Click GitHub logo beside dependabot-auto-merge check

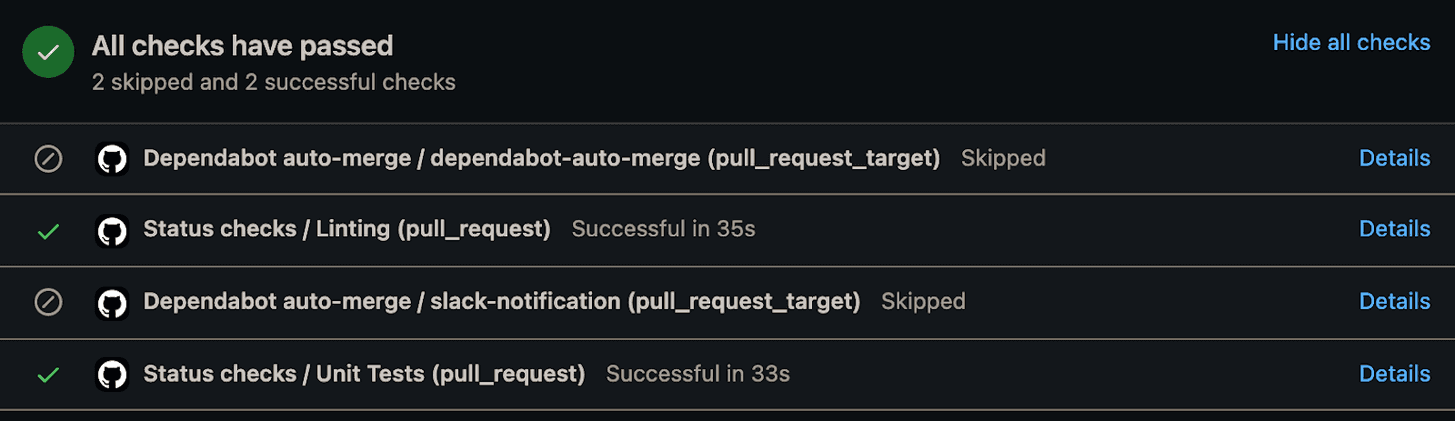coord(112,159)
